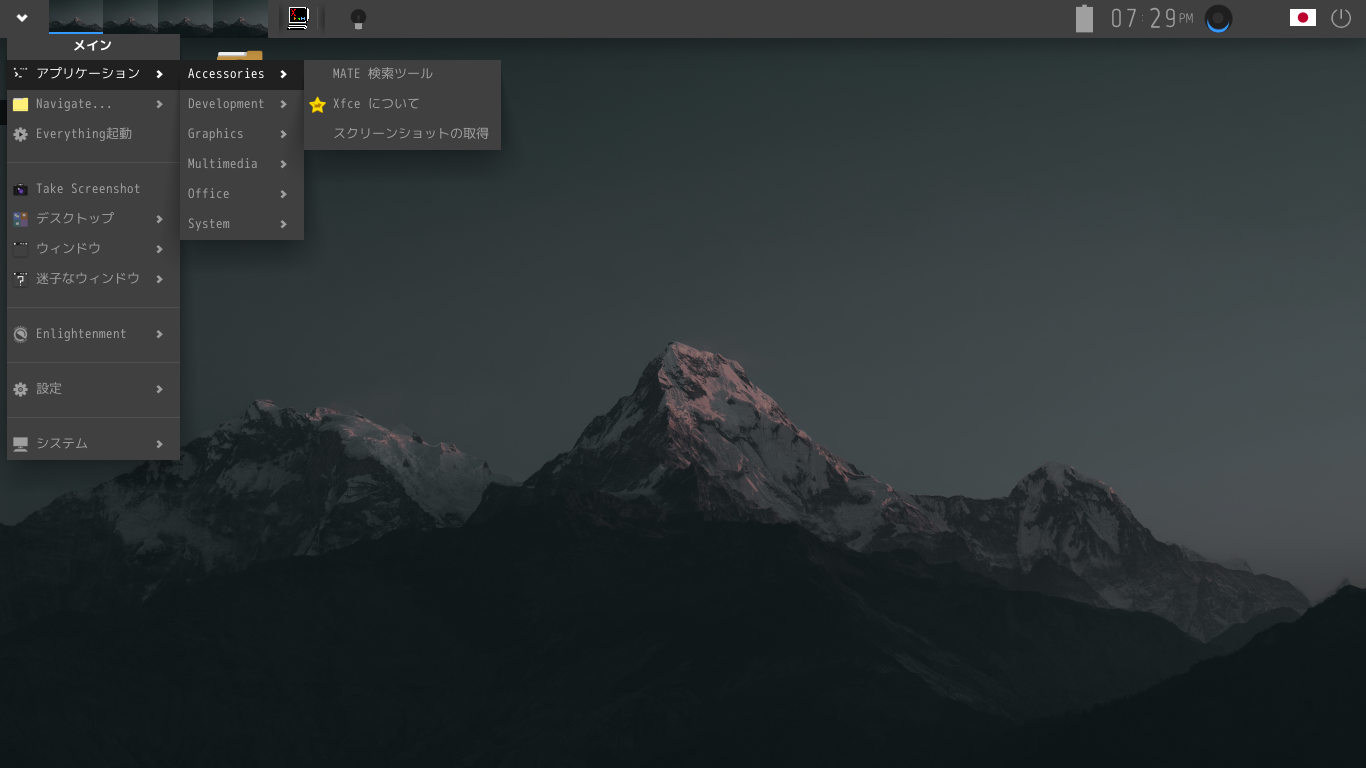Expand the Multimedia submenu arrow
Viewport: 1366px width, 768px height.
coord(284,164)
